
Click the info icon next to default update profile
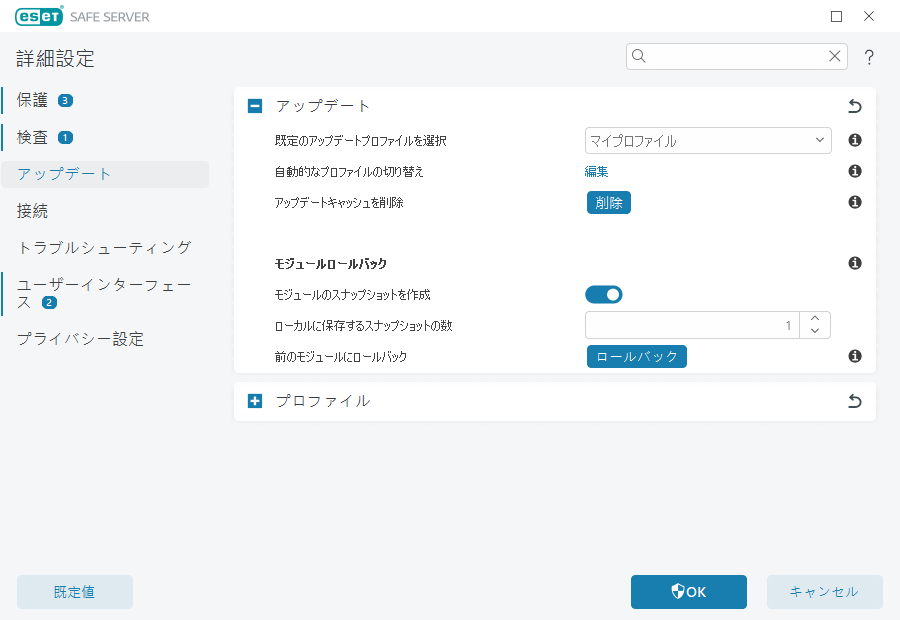(x=854, y=140)
